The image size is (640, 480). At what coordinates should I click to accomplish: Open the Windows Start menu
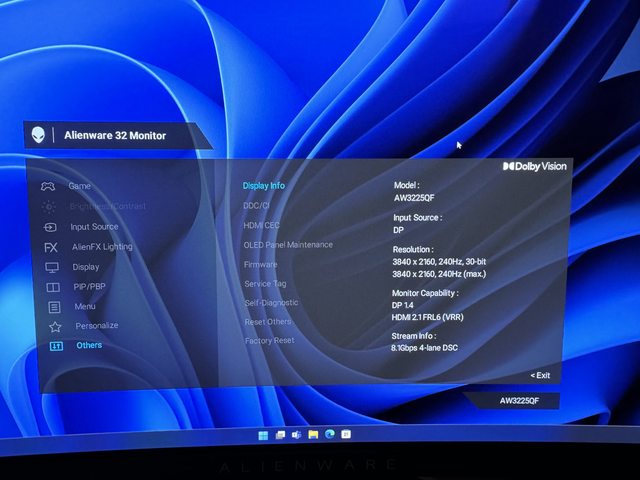[263, 436]
